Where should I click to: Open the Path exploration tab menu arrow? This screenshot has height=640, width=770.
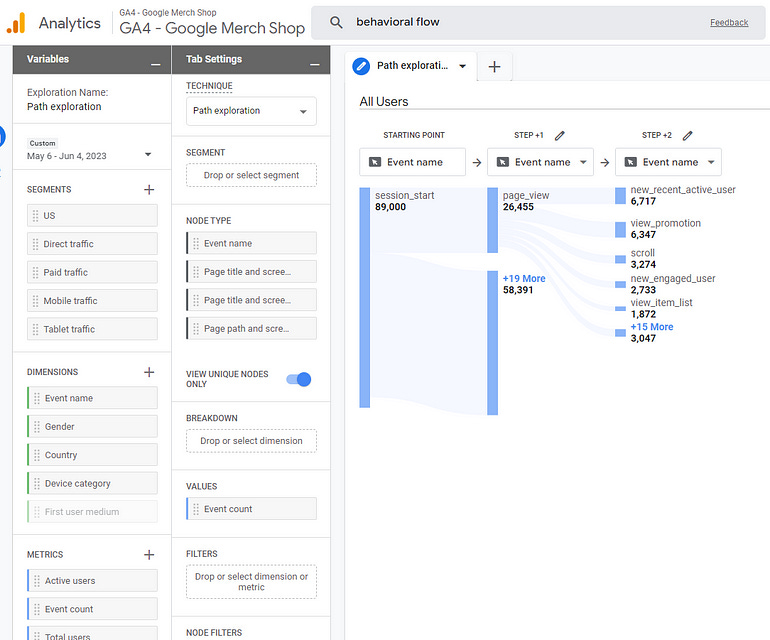click(462, 66)
